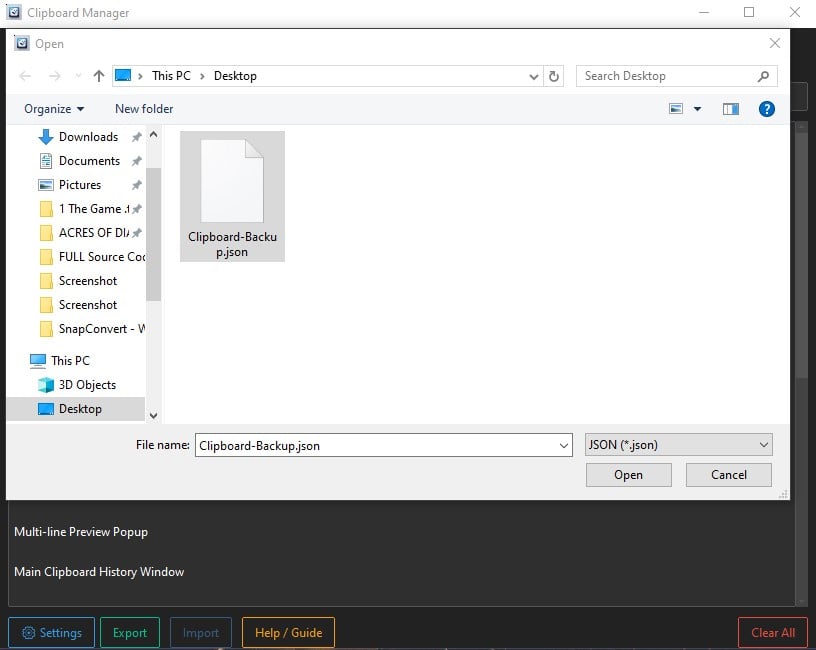Navigate up to the parent folder

[97, 75]
